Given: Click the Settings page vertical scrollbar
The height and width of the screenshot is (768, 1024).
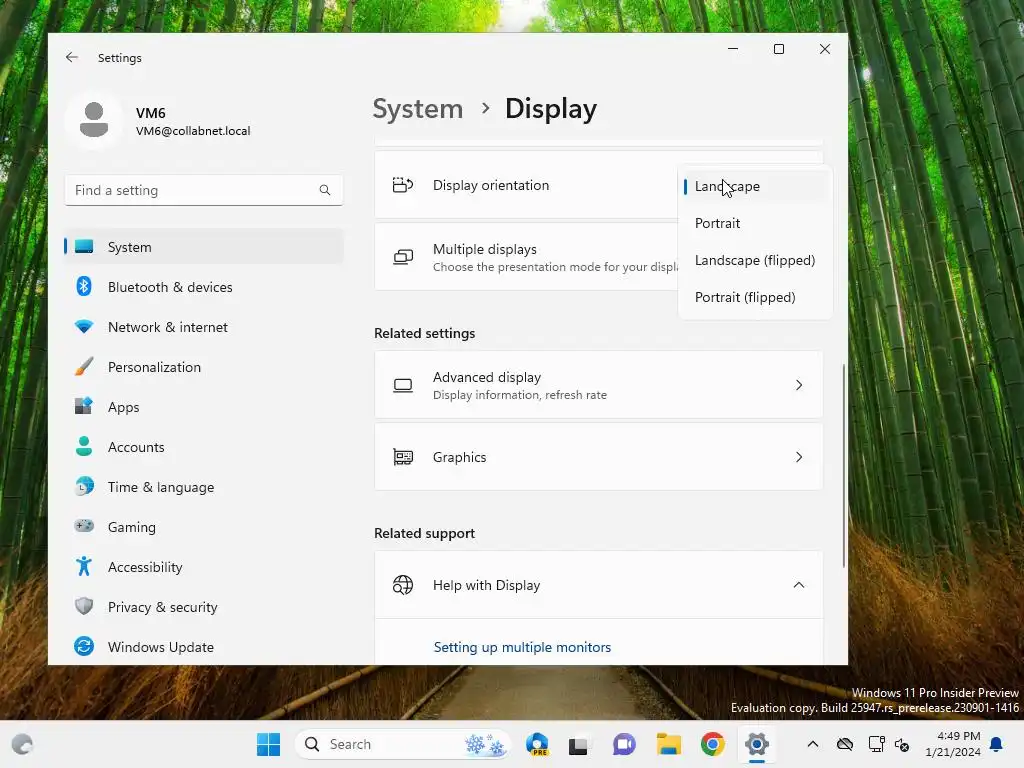Looking at the screenshot, I should coord(844,465).
